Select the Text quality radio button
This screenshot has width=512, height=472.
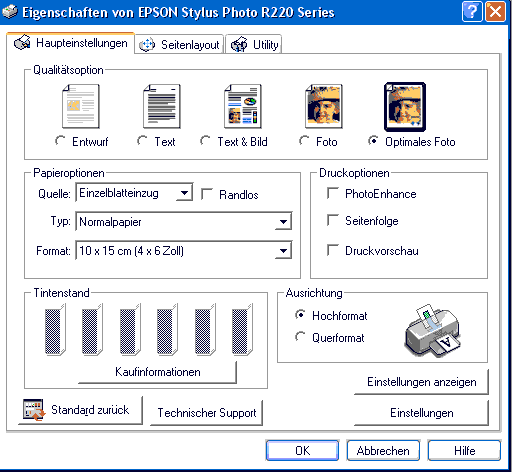(142, 141)
